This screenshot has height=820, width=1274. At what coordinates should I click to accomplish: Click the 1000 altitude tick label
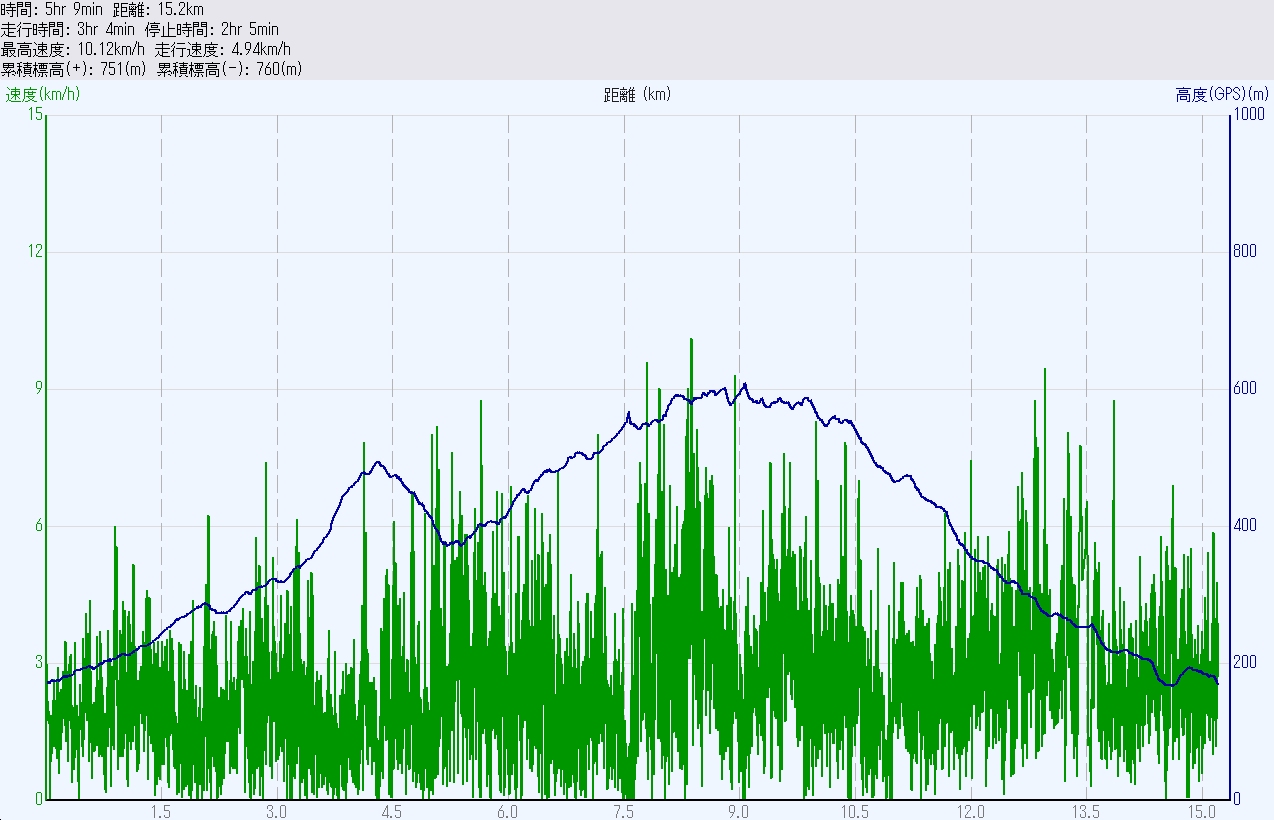click(x=1246, y=115)
